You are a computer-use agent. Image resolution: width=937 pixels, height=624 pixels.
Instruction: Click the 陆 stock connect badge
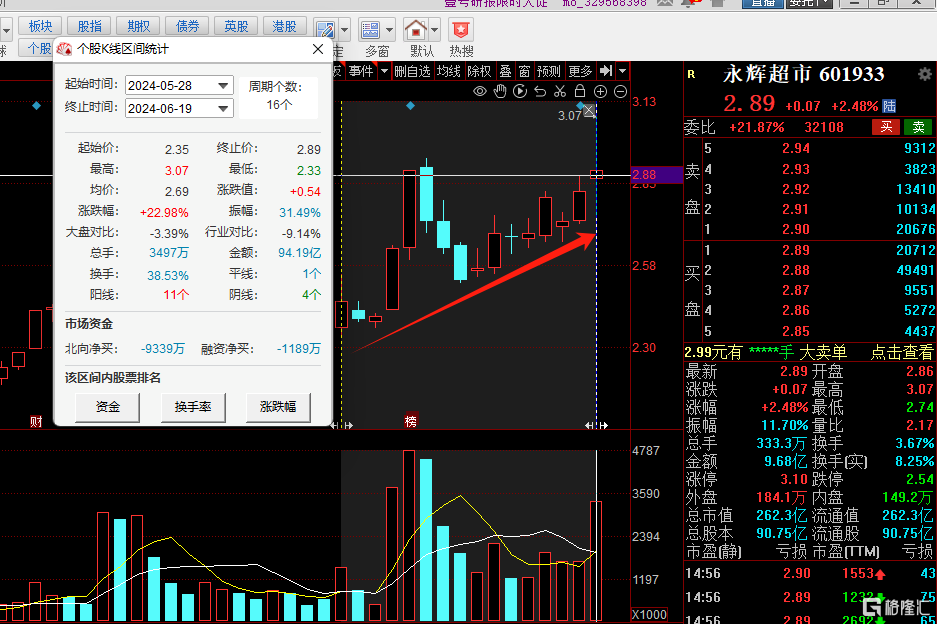pos(889,106)
